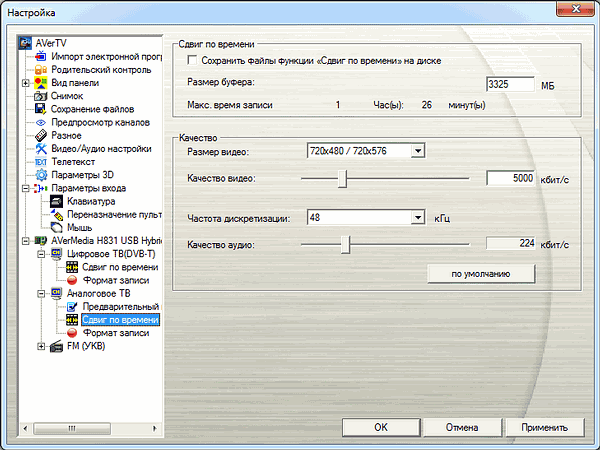Click the Телетекст TEXT icon
Viewport: 600px width, 450px height.
[41, 162]
